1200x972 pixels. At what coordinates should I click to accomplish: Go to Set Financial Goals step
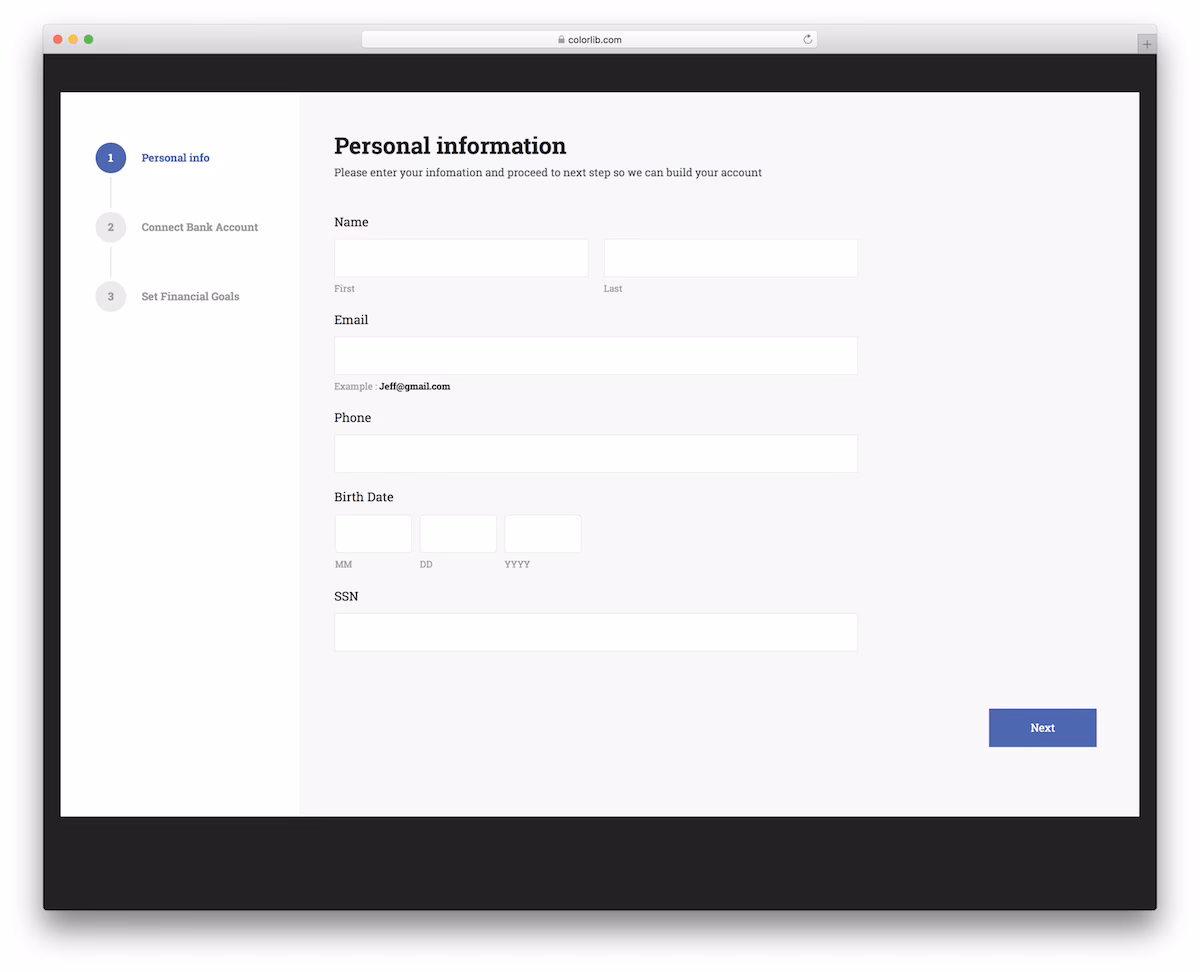(190, 296)
